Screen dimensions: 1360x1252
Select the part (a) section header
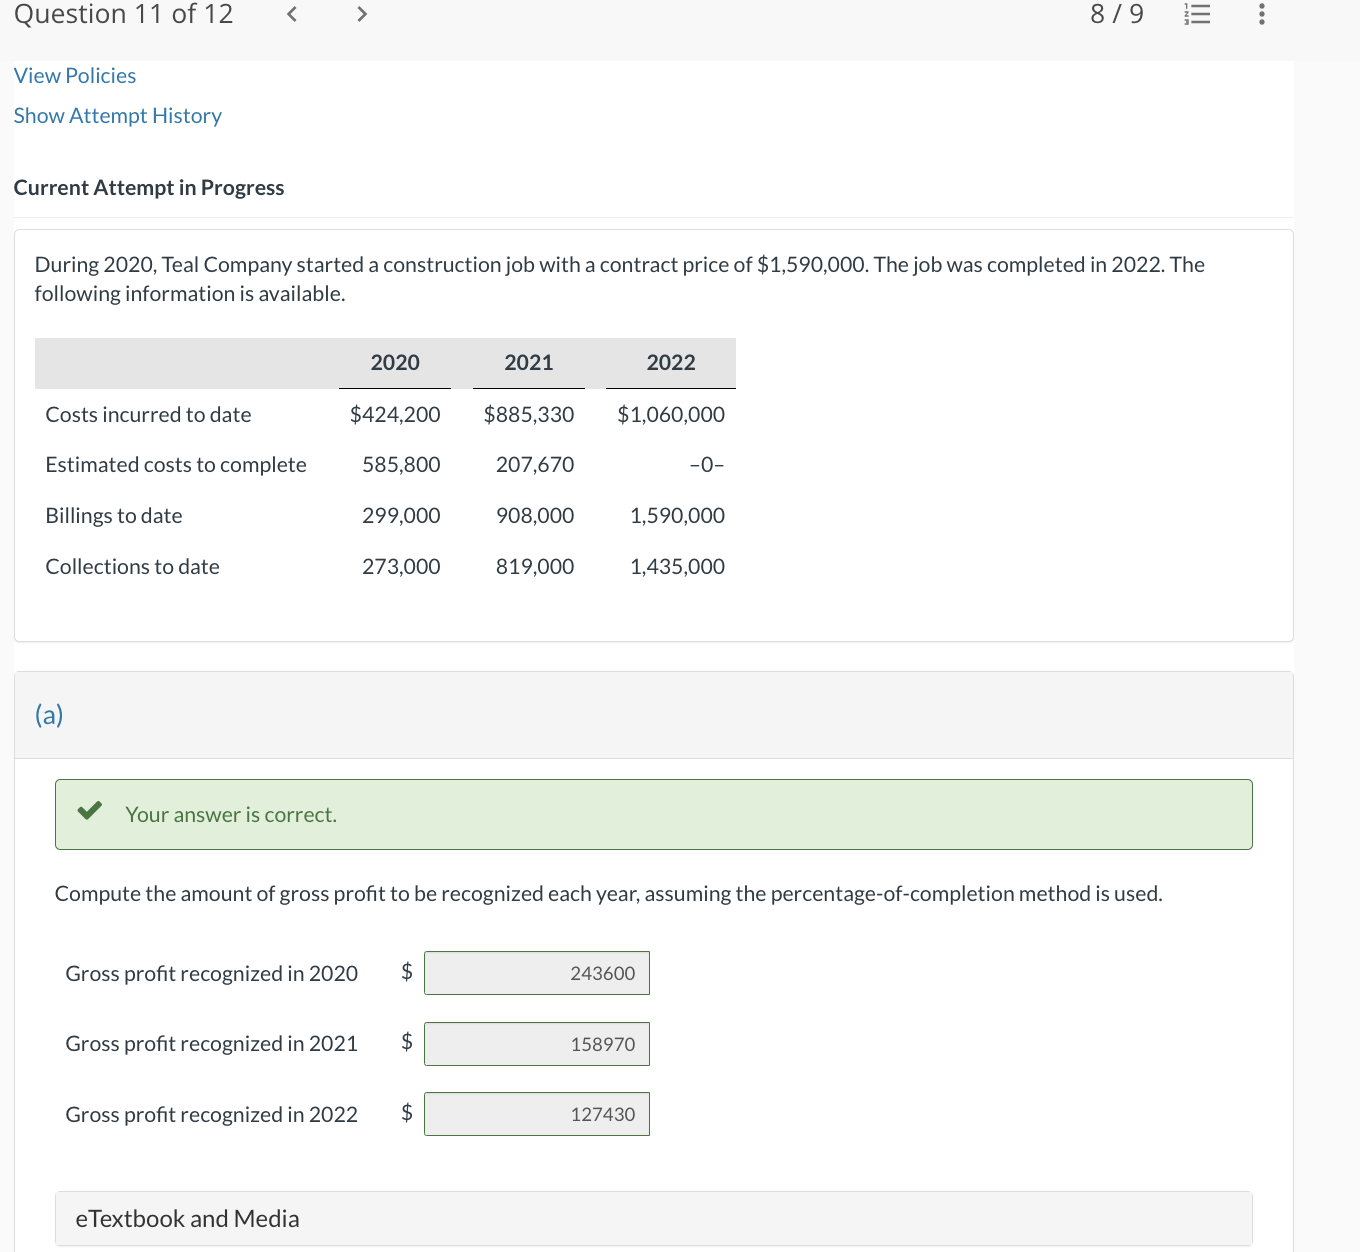tap(654, 715)
